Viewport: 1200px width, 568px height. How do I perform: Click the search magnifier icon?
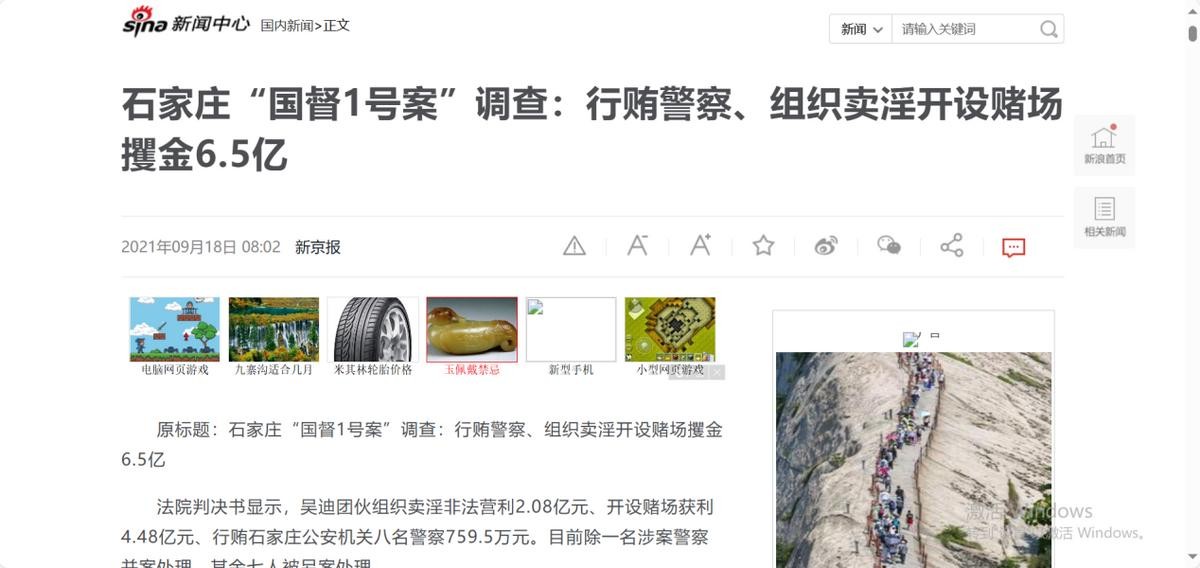click(x=1048, y=29)
